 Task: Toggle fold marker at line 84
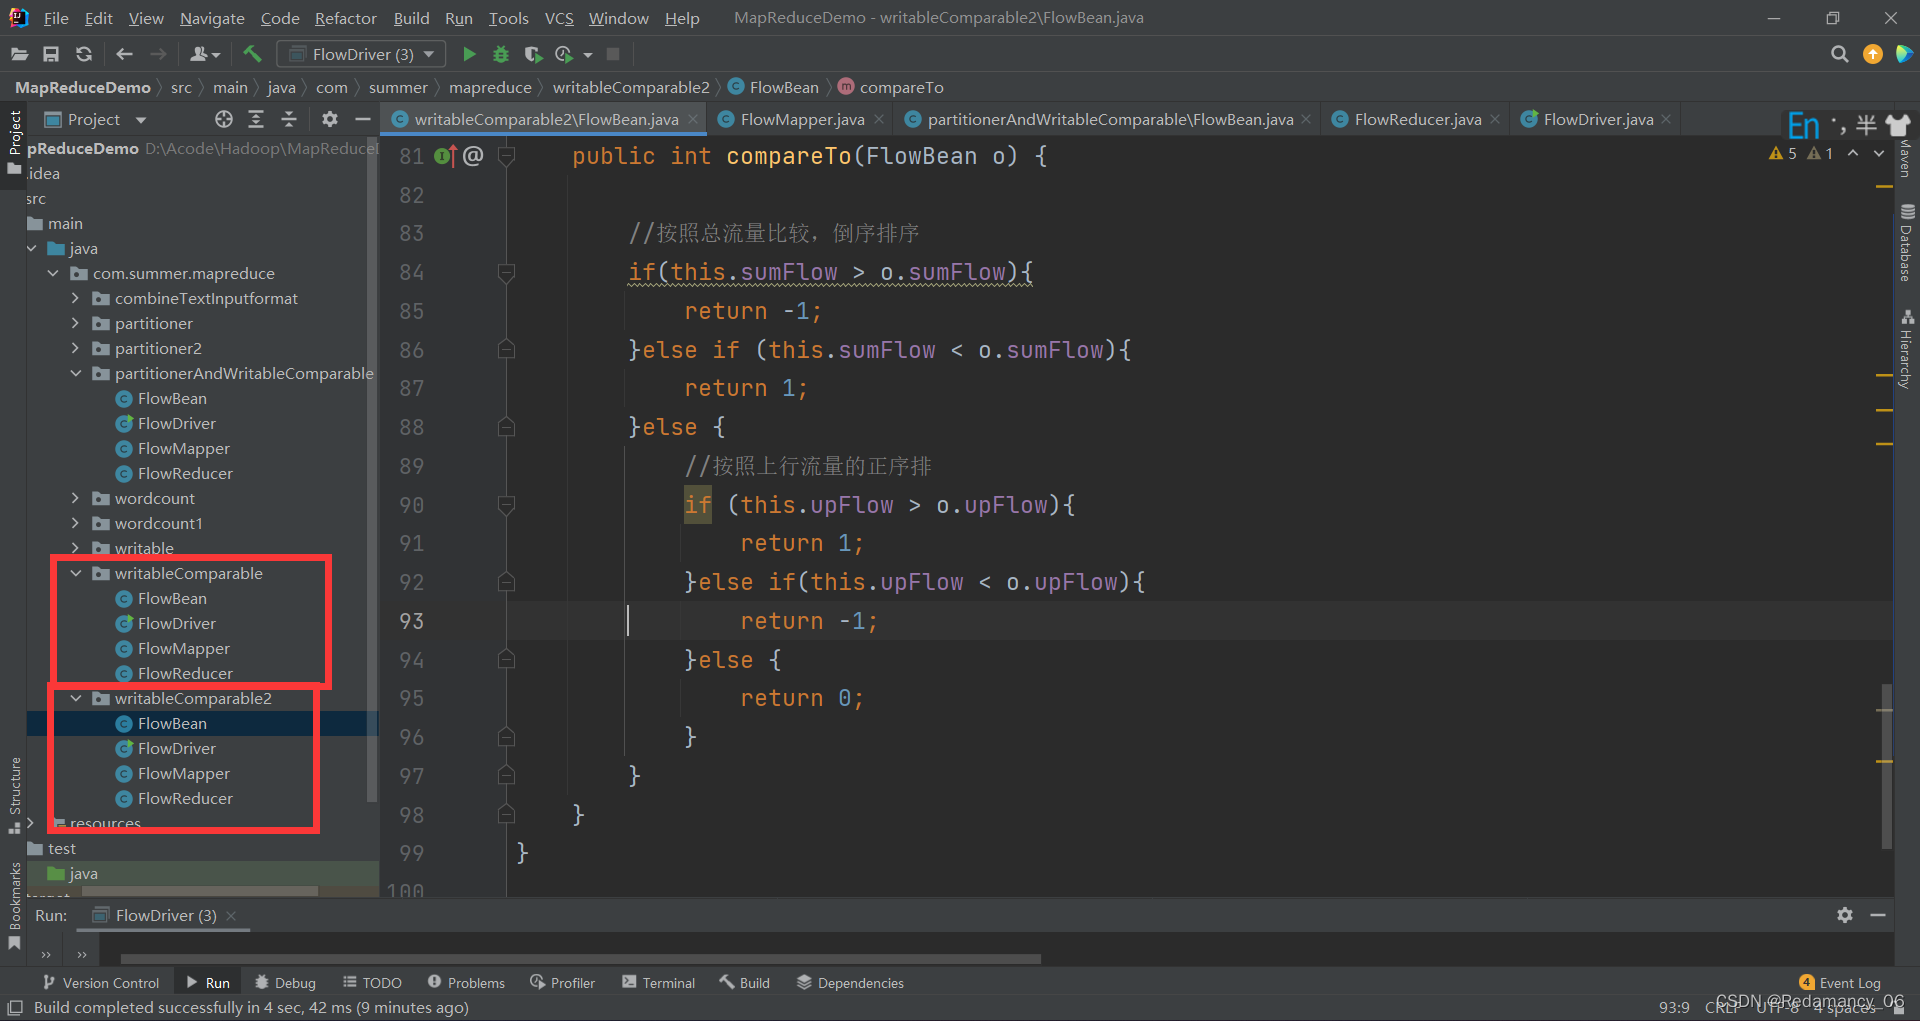(506, 272)
